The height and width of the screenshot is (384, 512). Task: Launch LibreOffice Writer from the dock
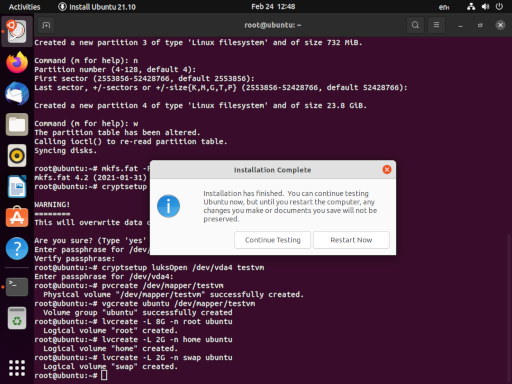click(x=17, y=186)
